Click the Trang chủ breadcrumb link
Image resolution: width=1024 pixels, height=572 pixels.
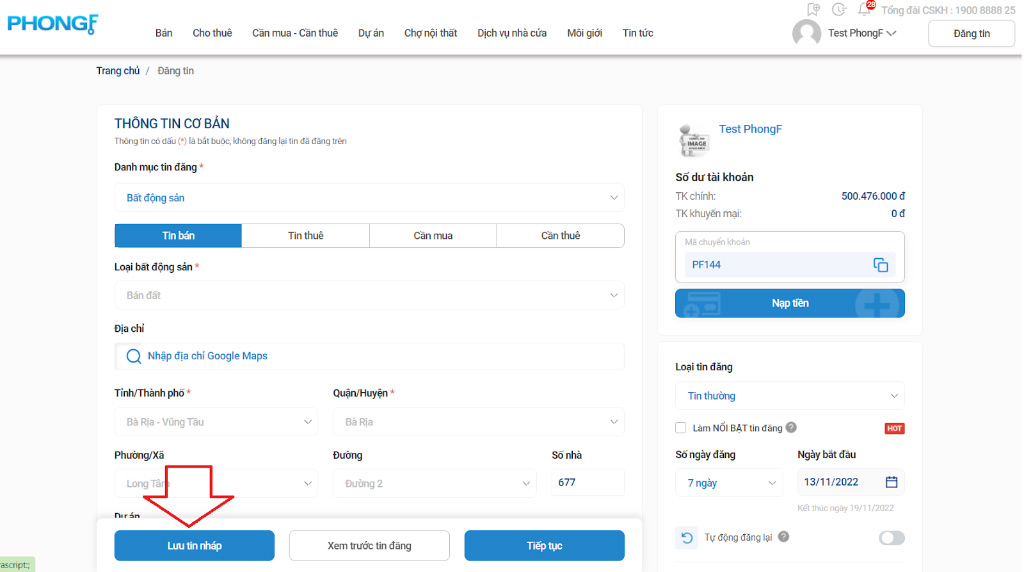[118, 71]
